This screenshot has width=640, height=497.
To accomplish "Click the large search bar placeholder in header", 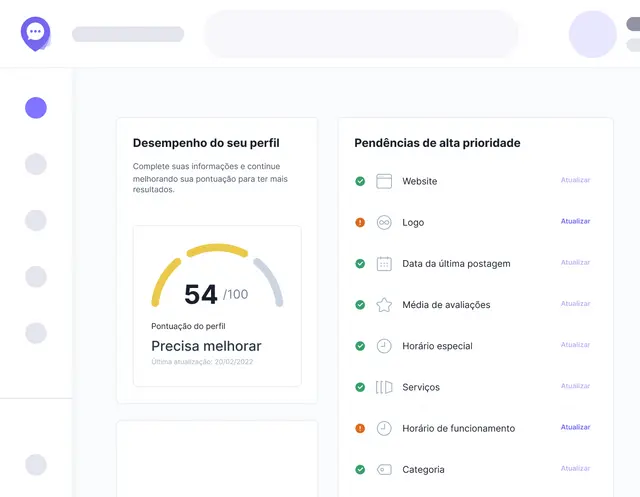I will (x=361, y=34).
